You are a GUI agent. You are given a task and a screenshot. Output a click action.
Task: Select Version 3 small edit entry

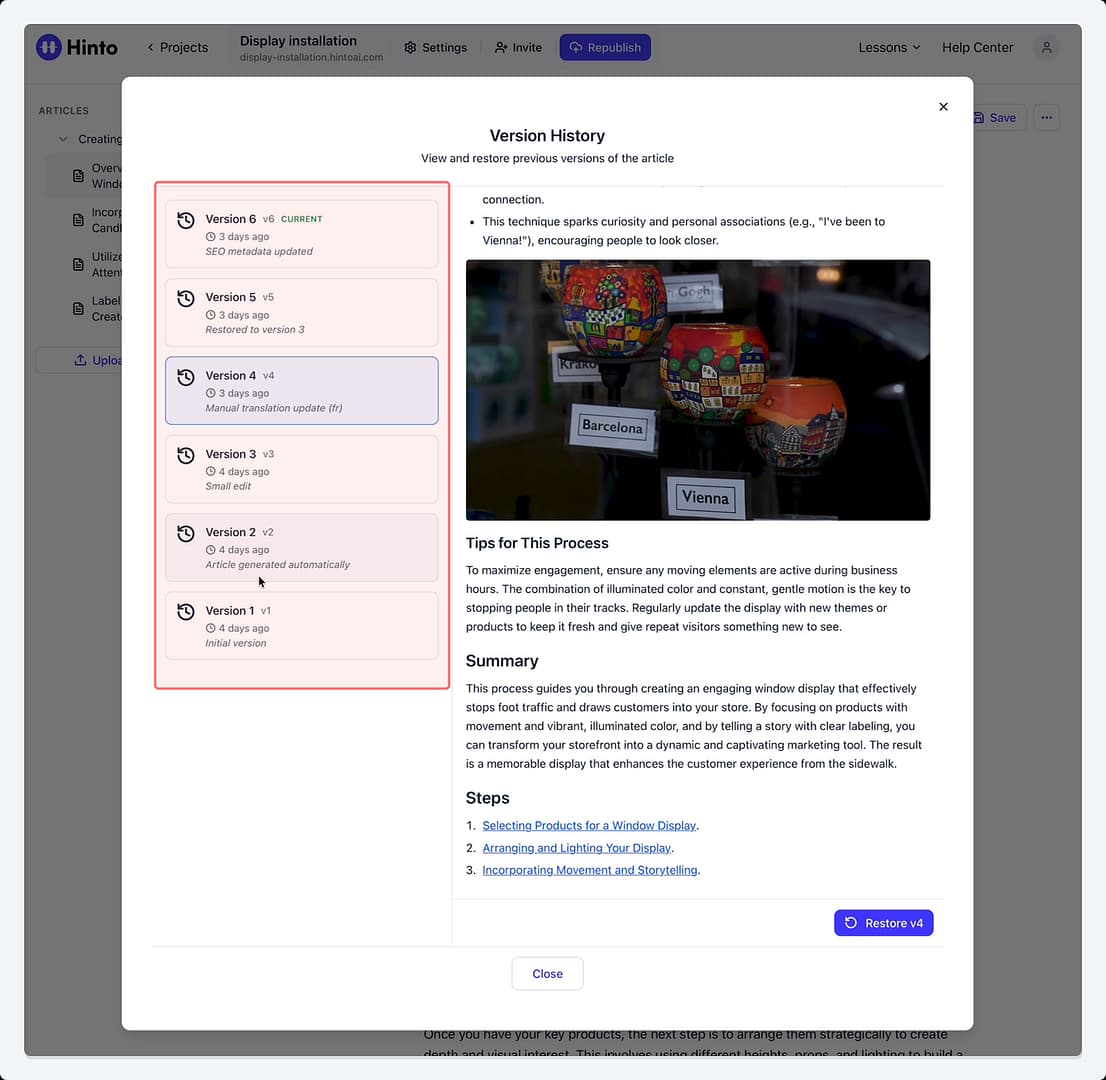pyautogui.click(x=302, y=469)
